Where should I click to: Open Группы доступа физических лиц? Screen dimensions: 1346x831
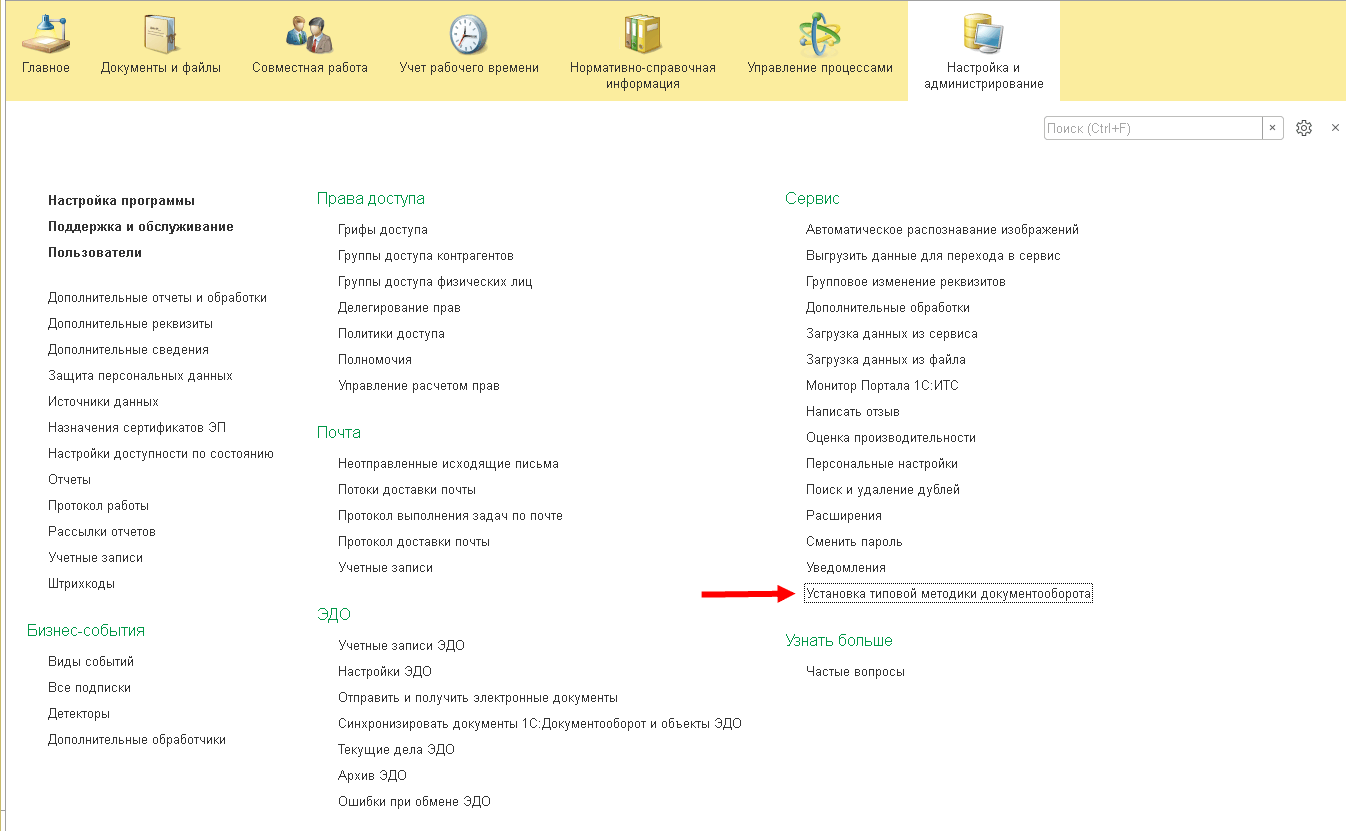point(435,282)
